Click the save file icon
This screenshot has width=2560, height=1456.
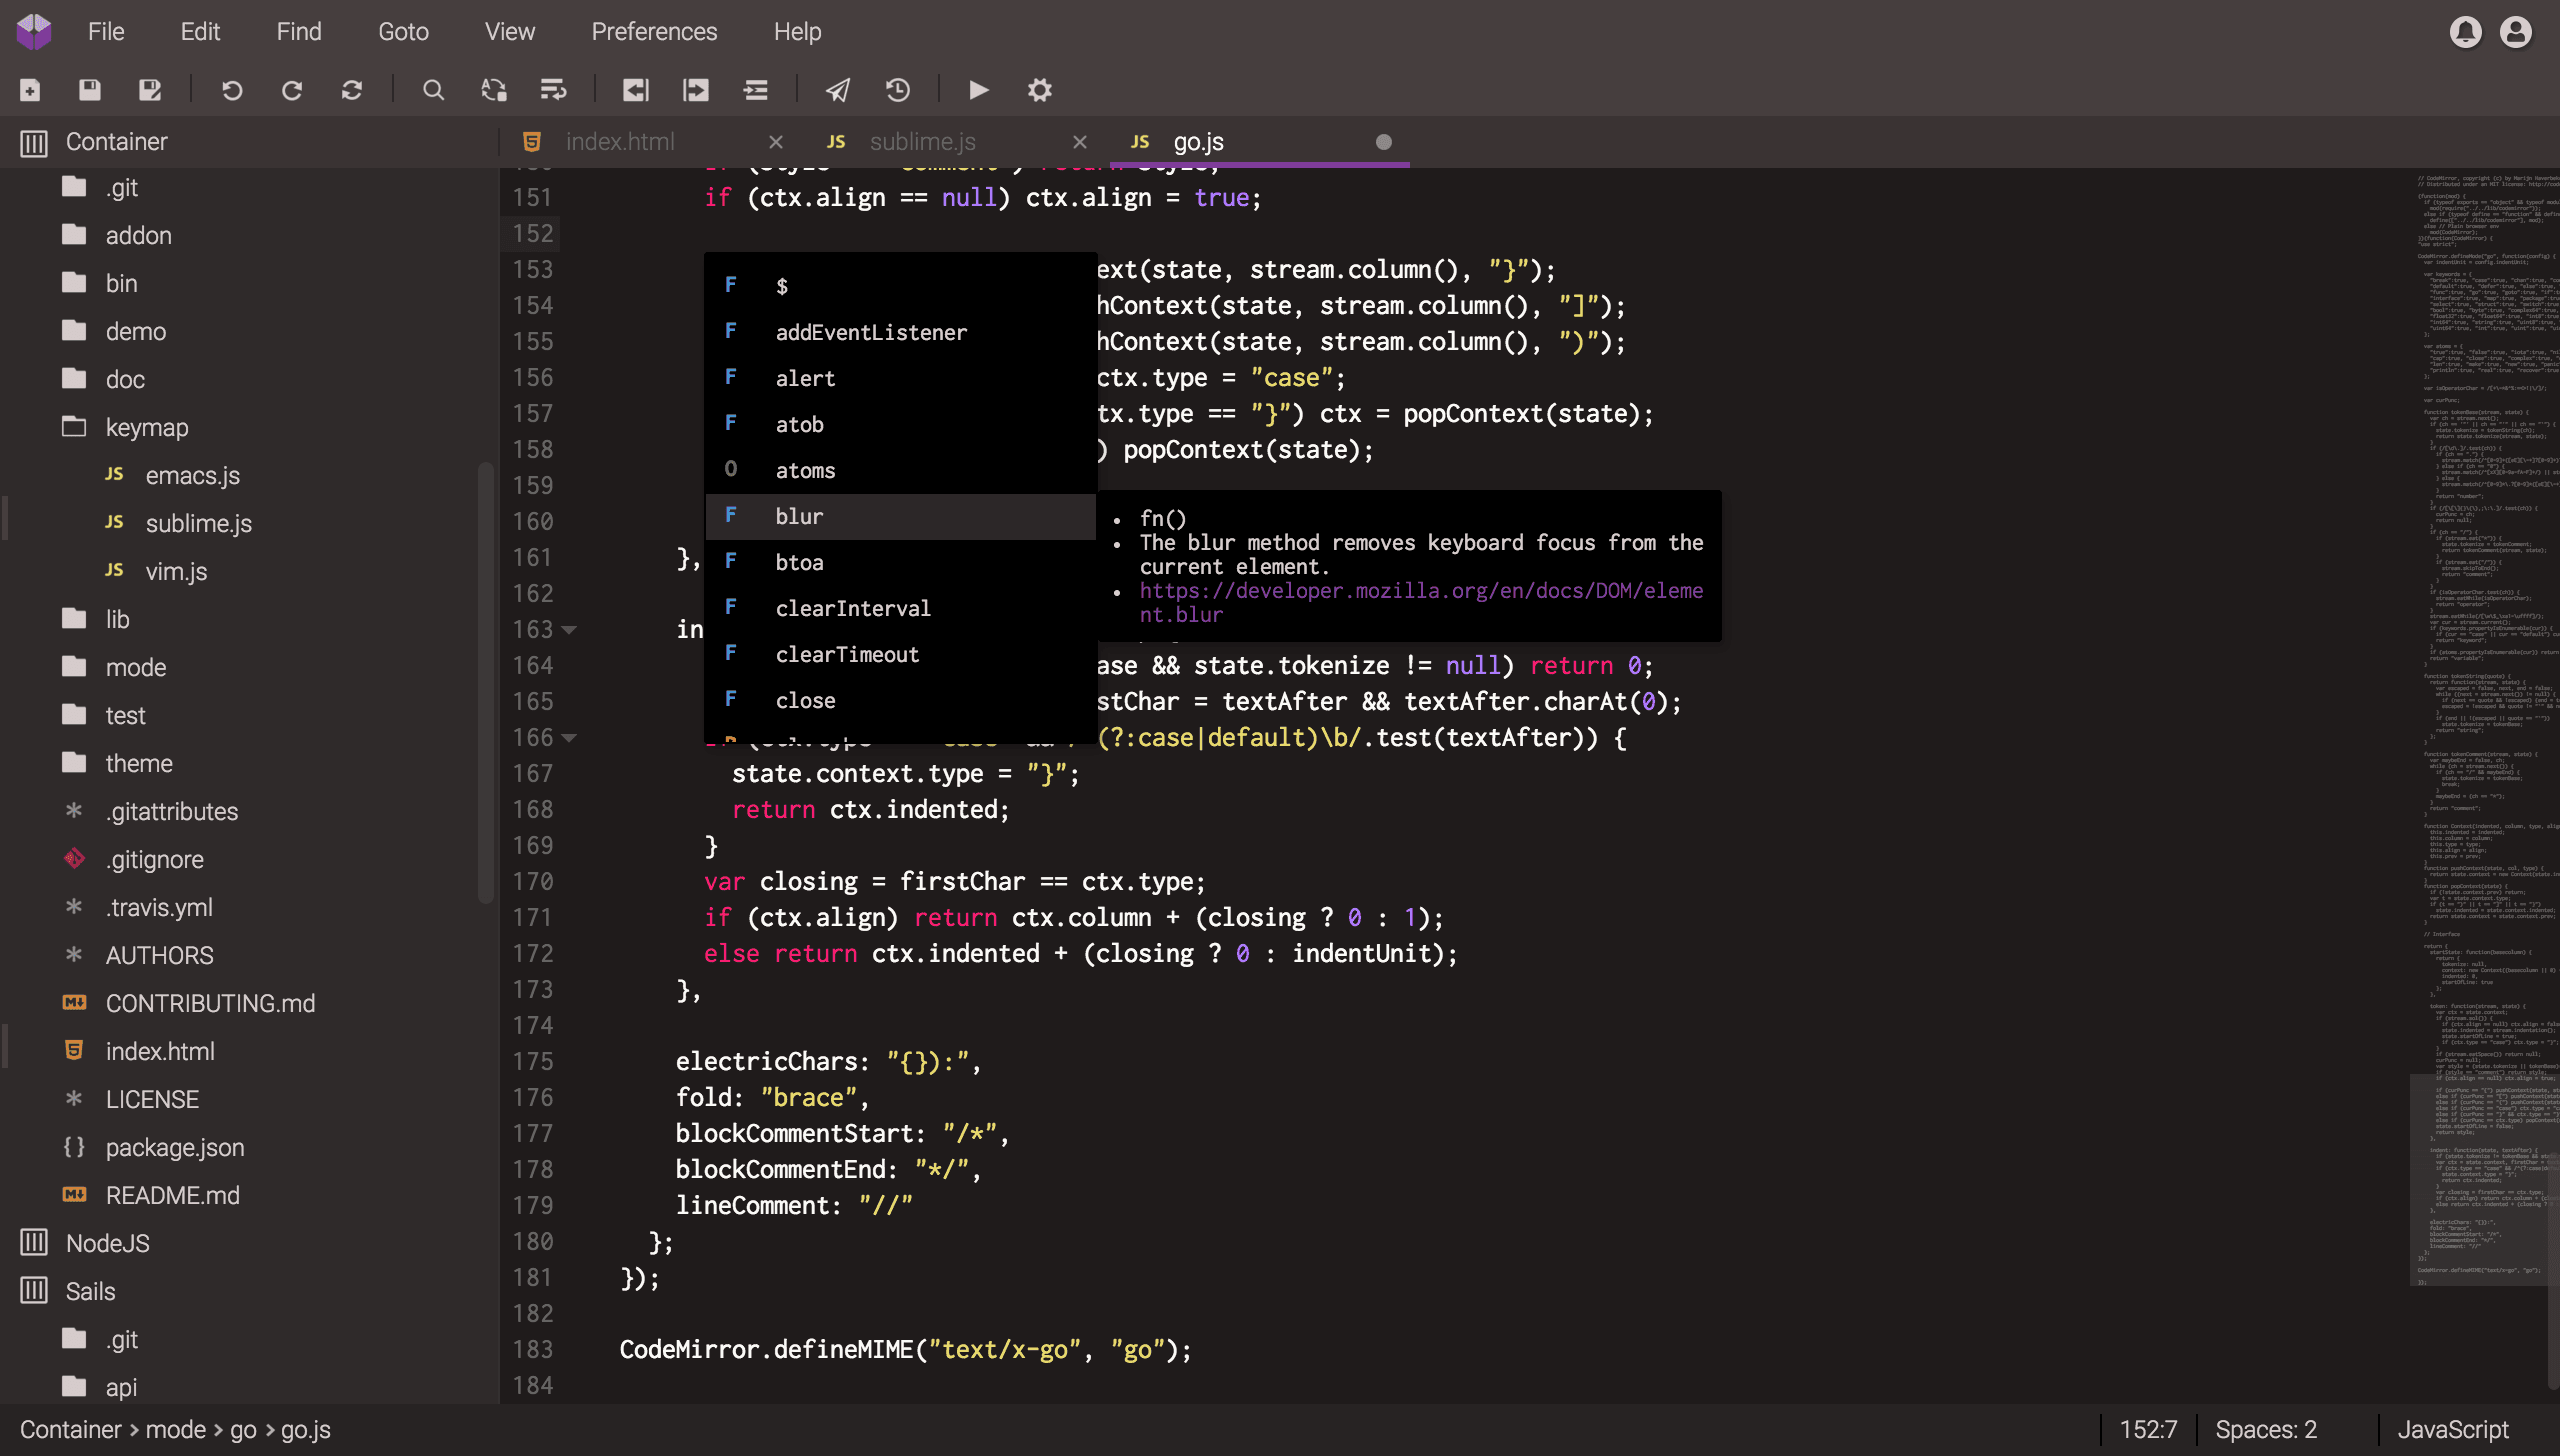(x=90, y=90)
